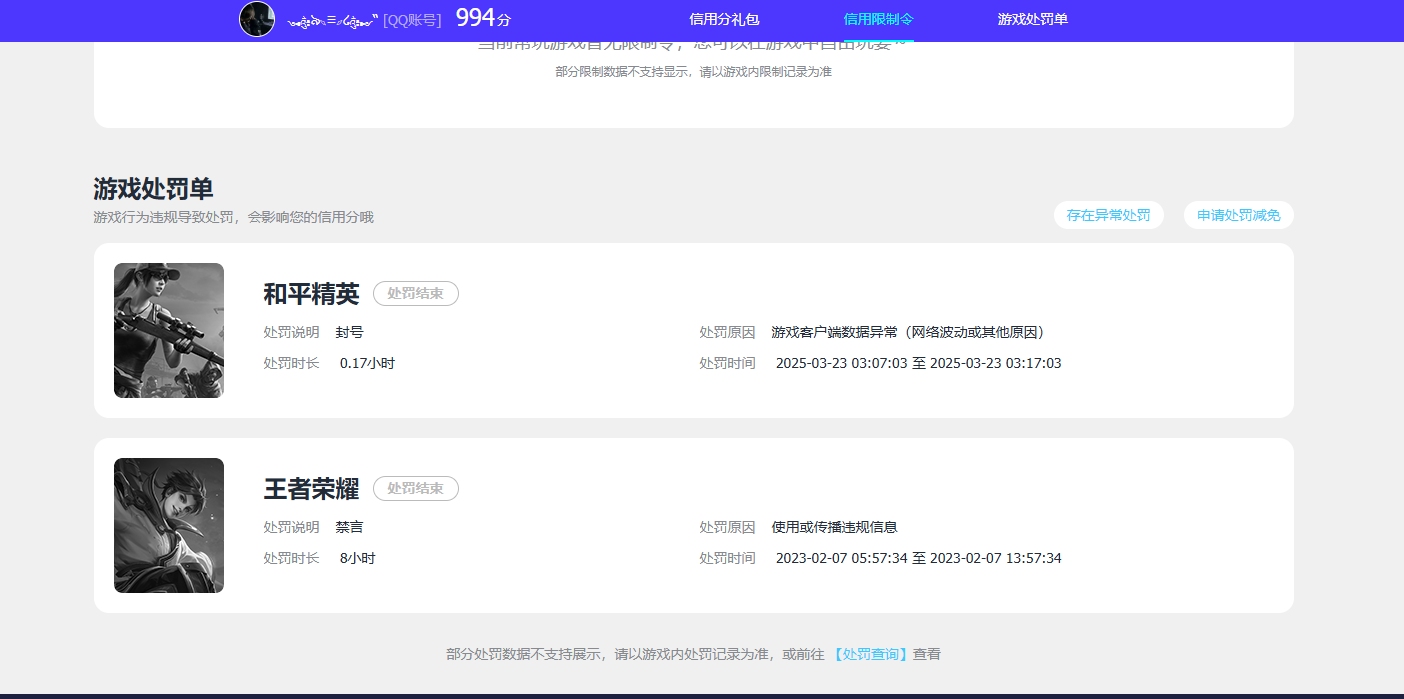Click the 部分限制数据不支持显示 notice text

coord(693,72)
